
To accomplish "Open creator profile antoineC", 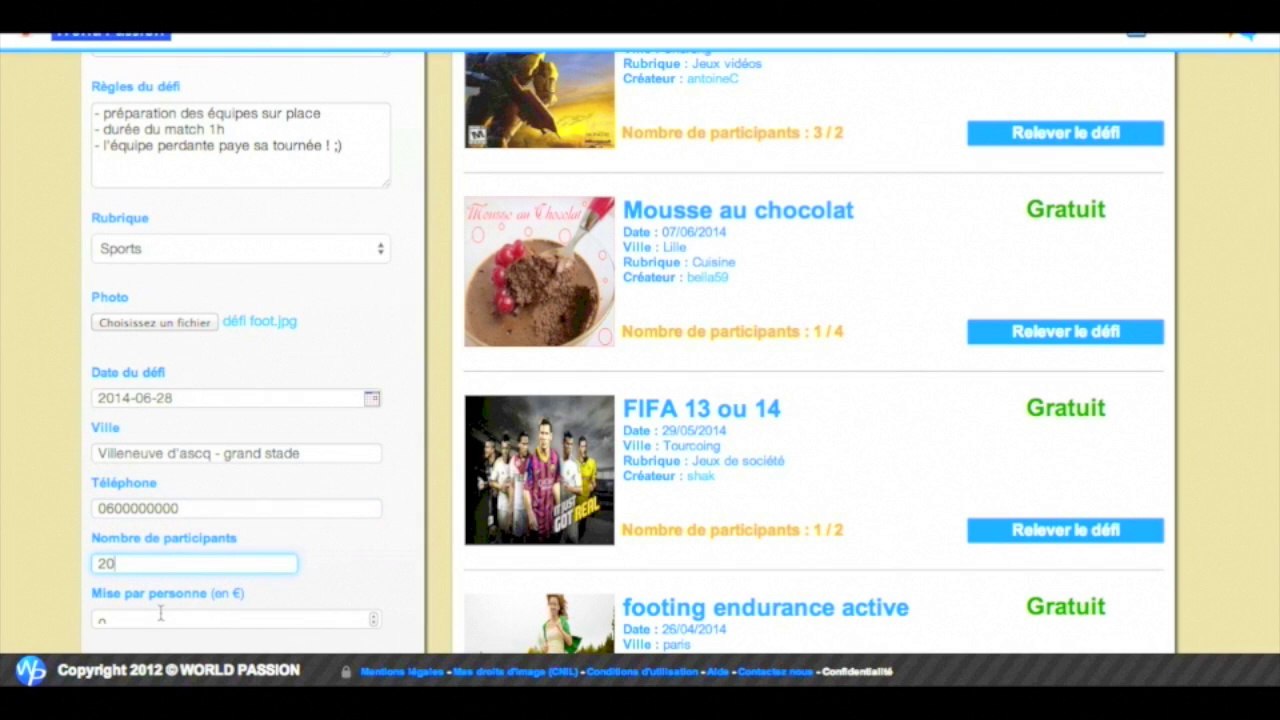I will (x=712, y=79).
